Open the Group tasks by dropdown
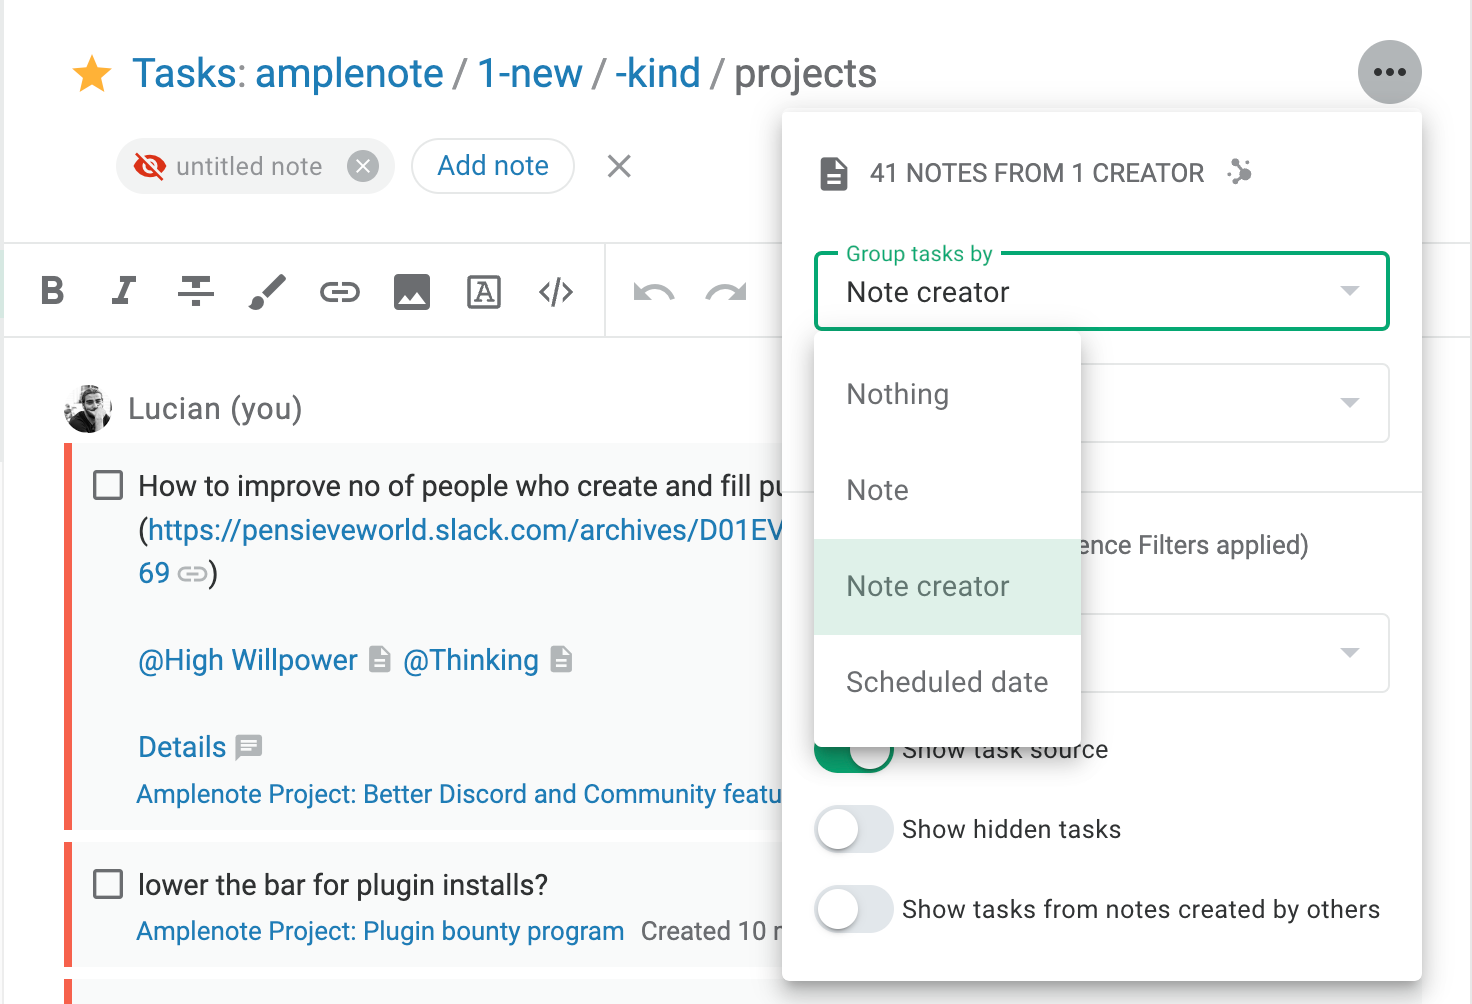1472x1004 pixels. click(x=1102, y=291)
